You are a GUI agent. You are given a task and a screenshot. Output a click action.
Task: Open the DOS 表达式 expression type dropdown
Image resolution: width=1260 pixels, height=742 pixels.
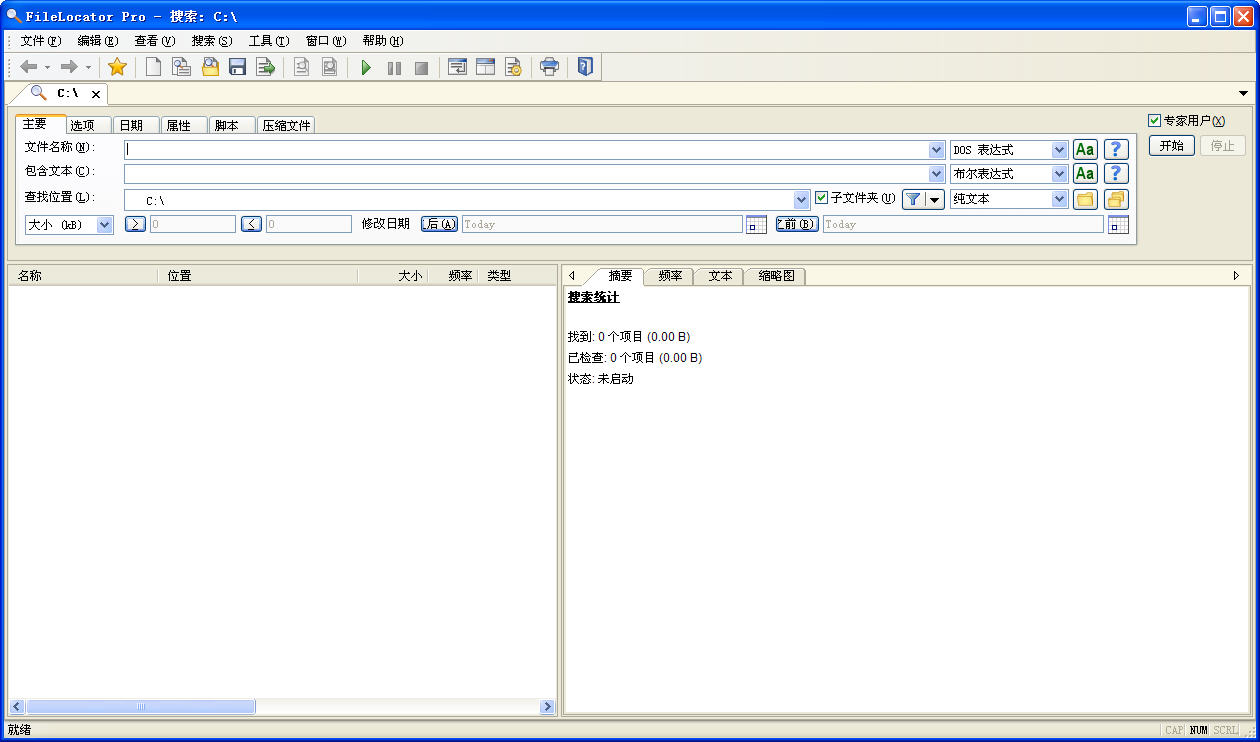pos(1060,150)
